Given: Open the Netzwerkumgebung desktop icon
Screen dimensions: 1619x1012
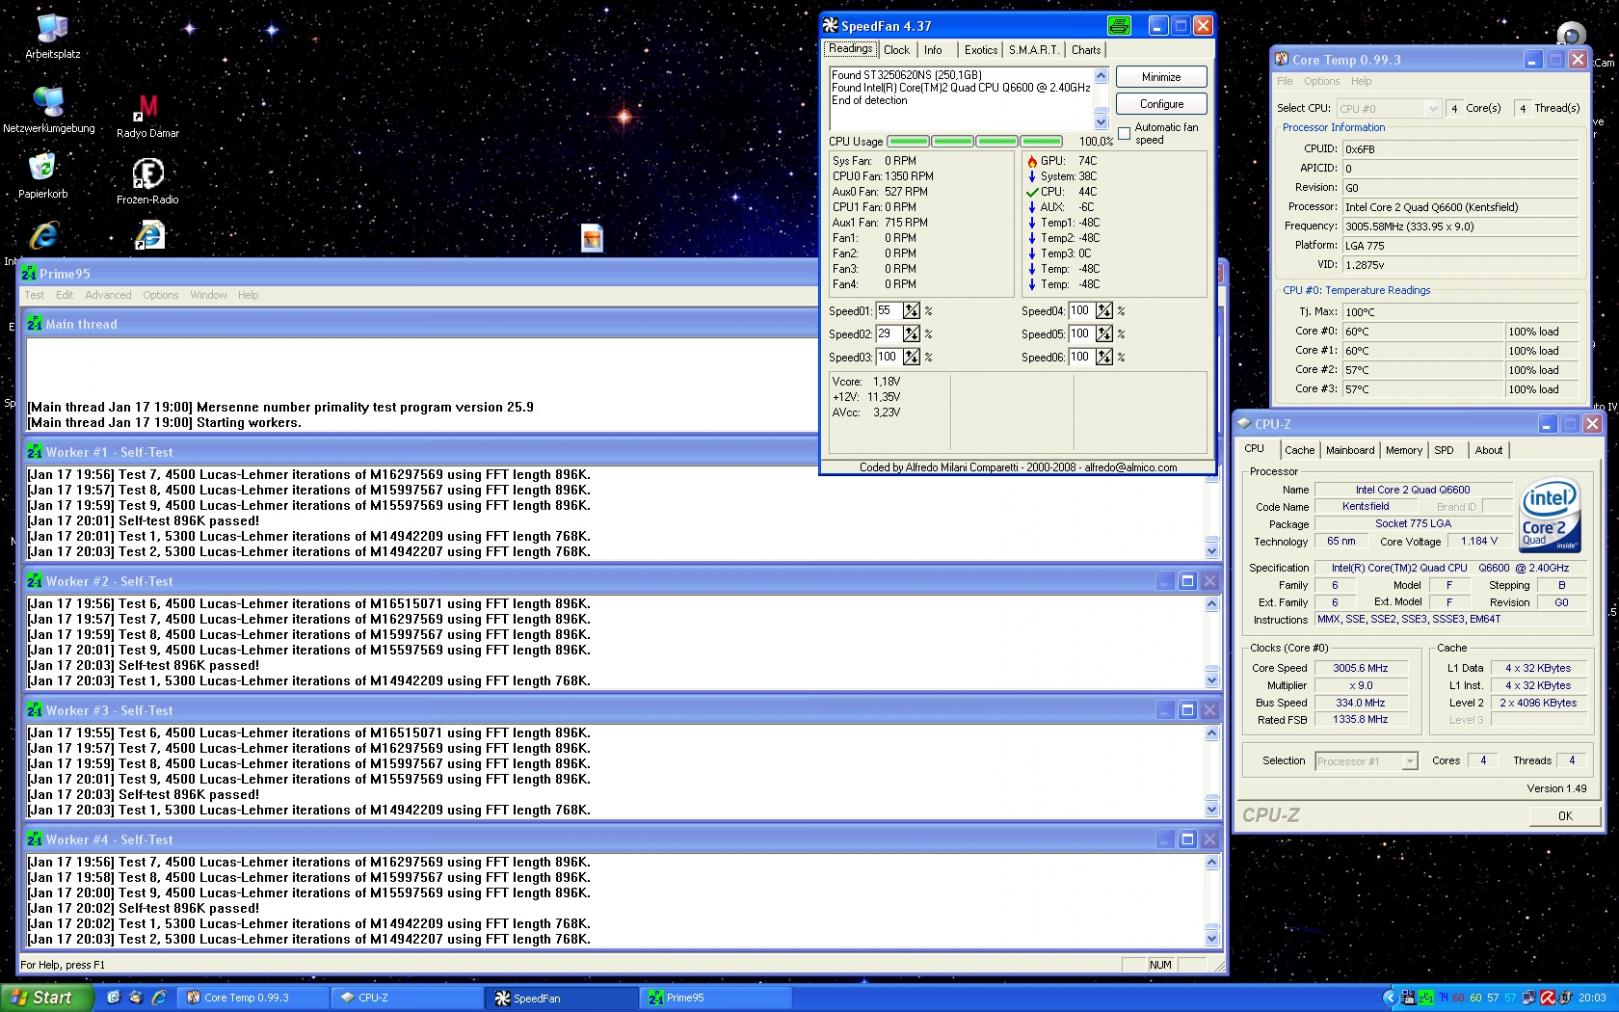Looking at the screenshot, I should (48, 101).
